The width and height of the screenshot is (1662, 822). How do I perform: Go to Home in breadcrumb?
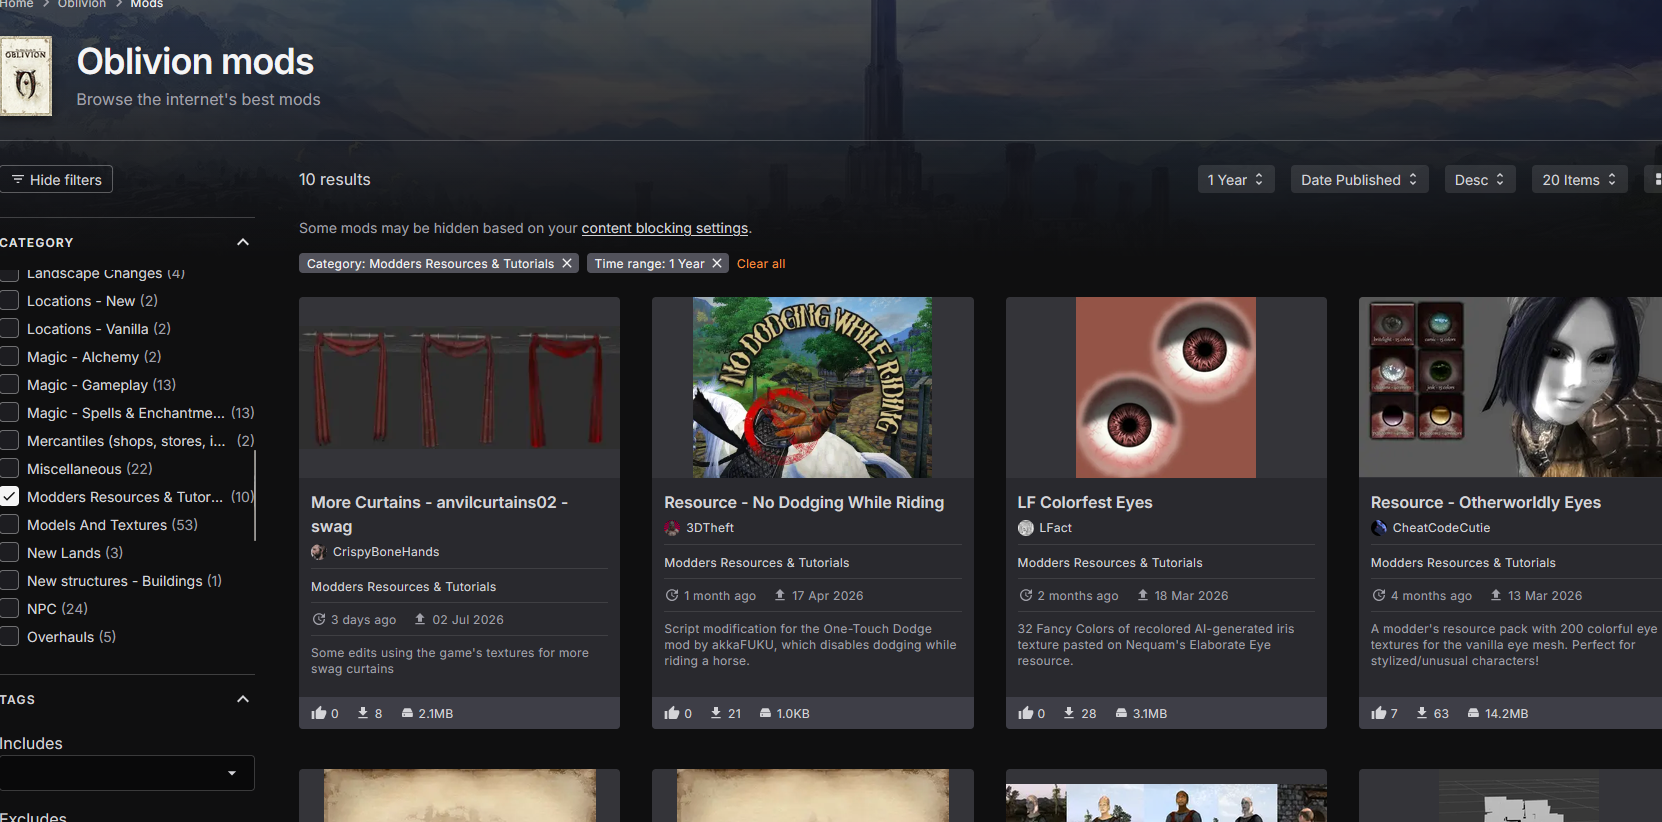click(x=17, y=4)
